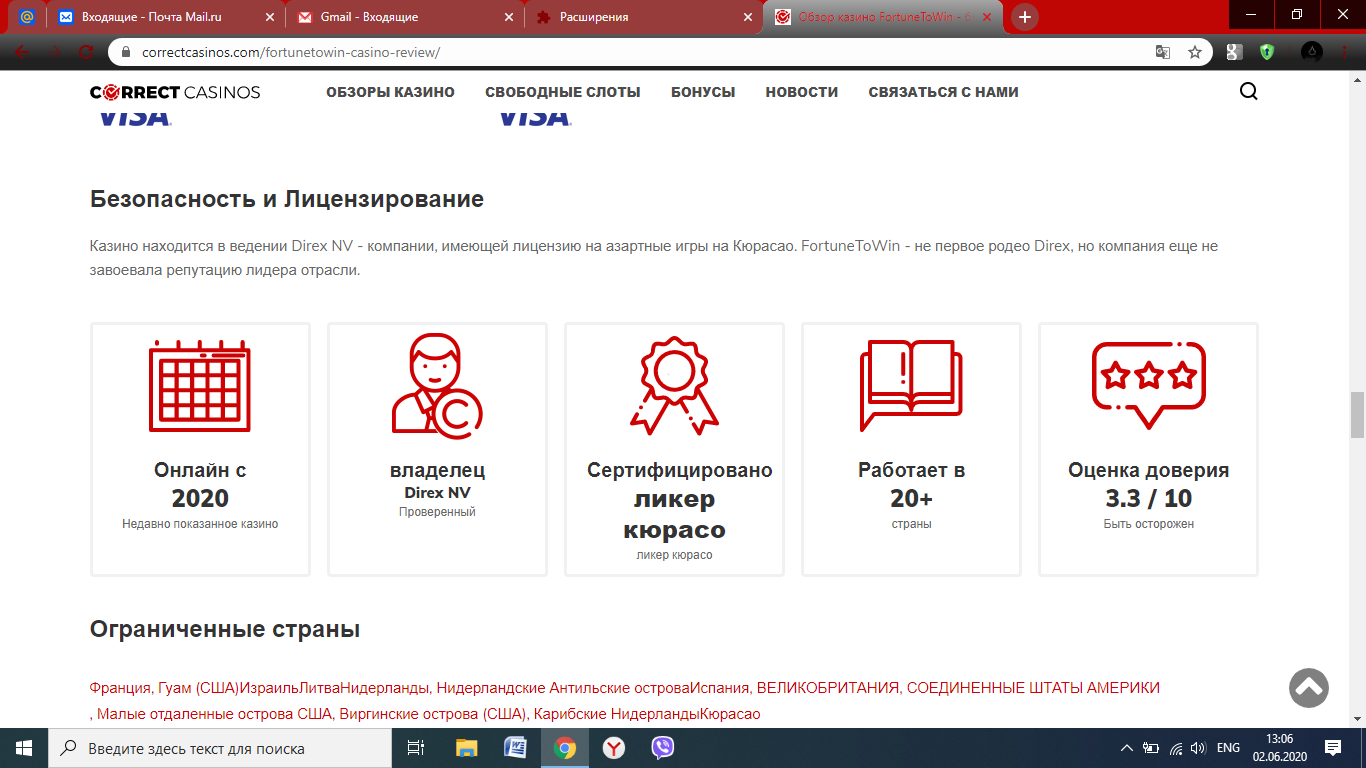
Task: Go back using the browser back arrow
Action: click(x=23, y=52)
